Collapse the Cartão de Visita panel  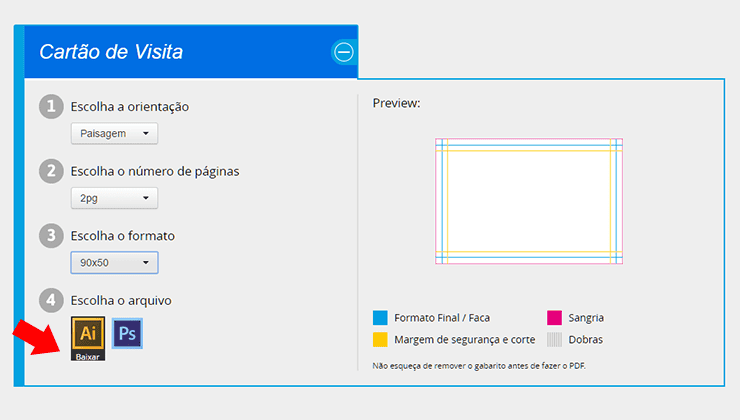click(x=344, y=52)
